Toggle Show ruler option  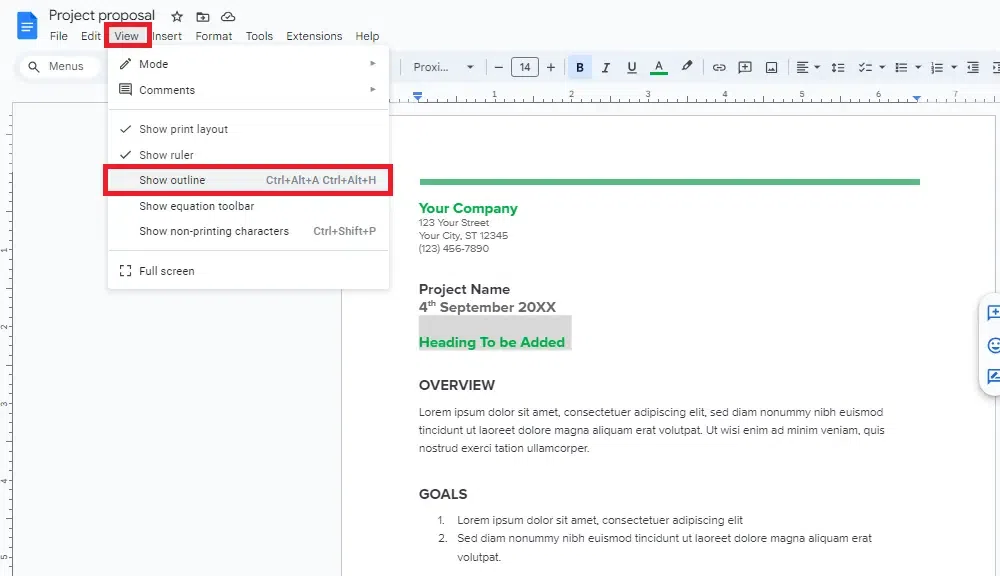click(x=248, y=155)
